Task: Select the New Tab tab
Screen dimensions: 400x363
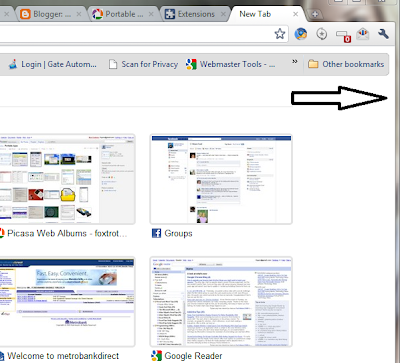Action: (x=267, y=14)
